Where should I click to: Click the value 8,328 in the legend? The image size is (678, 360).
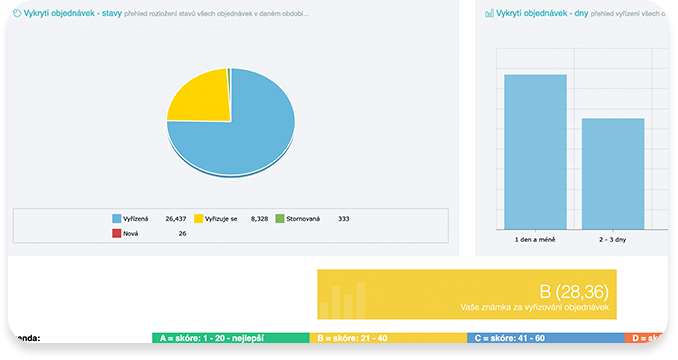[259, 219]
